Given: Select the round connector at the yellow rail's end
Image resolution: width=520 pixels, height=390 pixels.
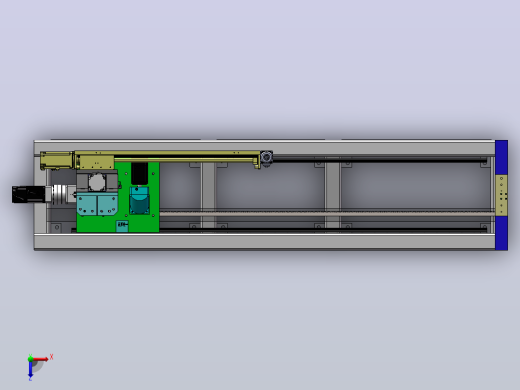Looking at the screenshot, I should click(x=267, y=157).
